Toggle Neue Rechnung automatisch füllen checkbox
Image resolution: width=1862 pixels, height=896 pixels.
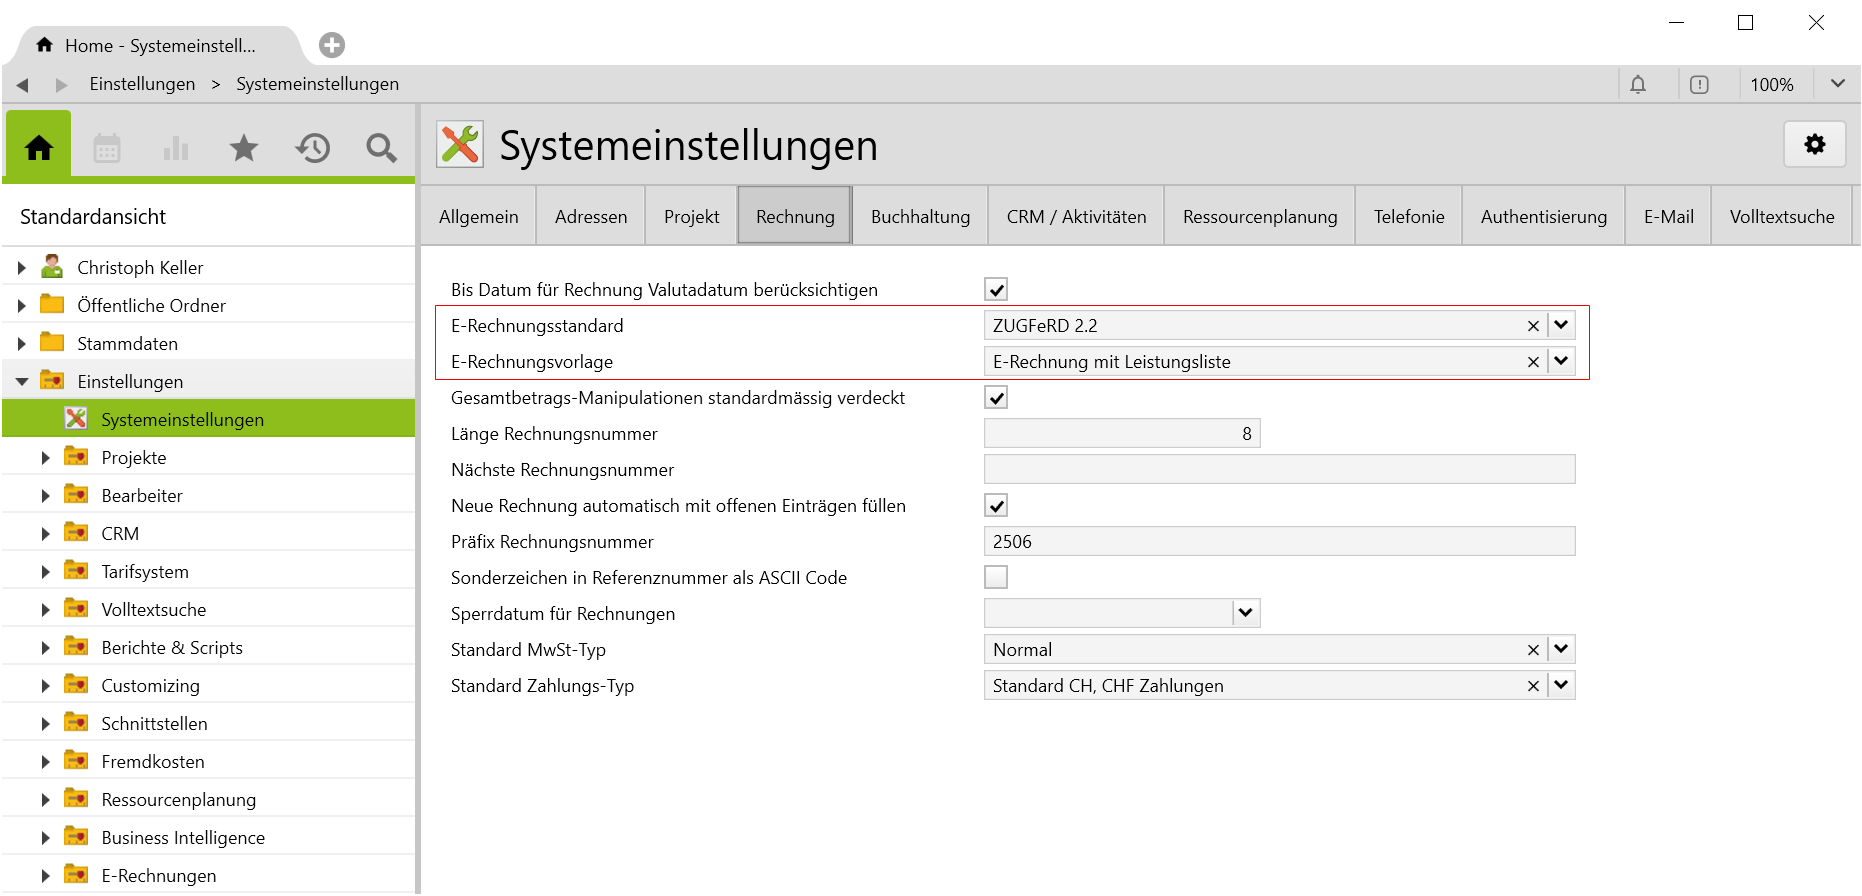click(x=996, y=506)
